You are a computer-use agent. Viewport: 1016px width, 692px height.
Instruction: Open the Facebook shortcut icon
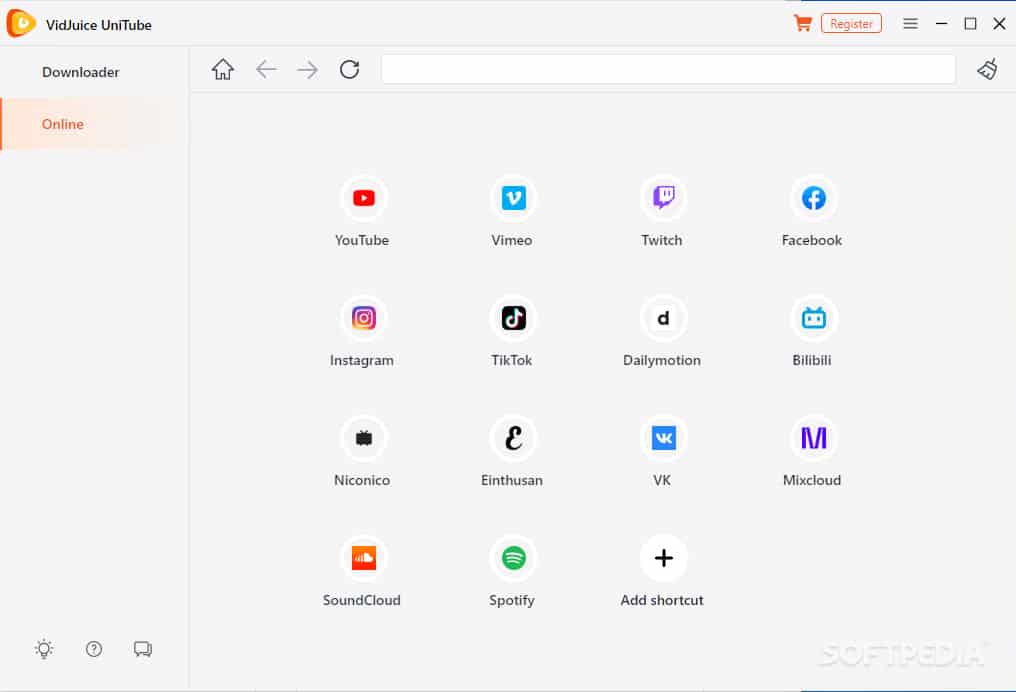[x=813, y=198]
